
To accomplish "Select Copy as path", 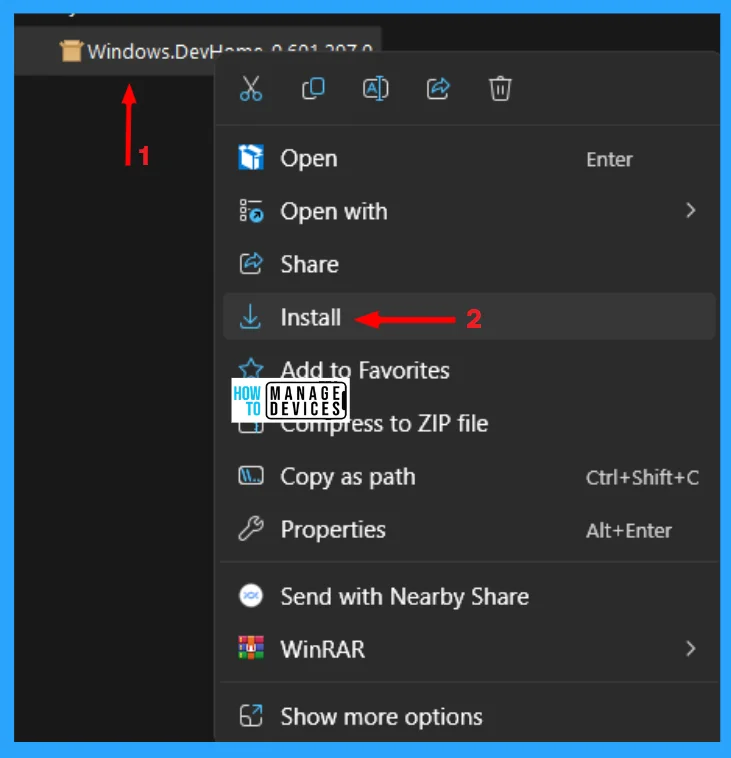I will (469, 476).
